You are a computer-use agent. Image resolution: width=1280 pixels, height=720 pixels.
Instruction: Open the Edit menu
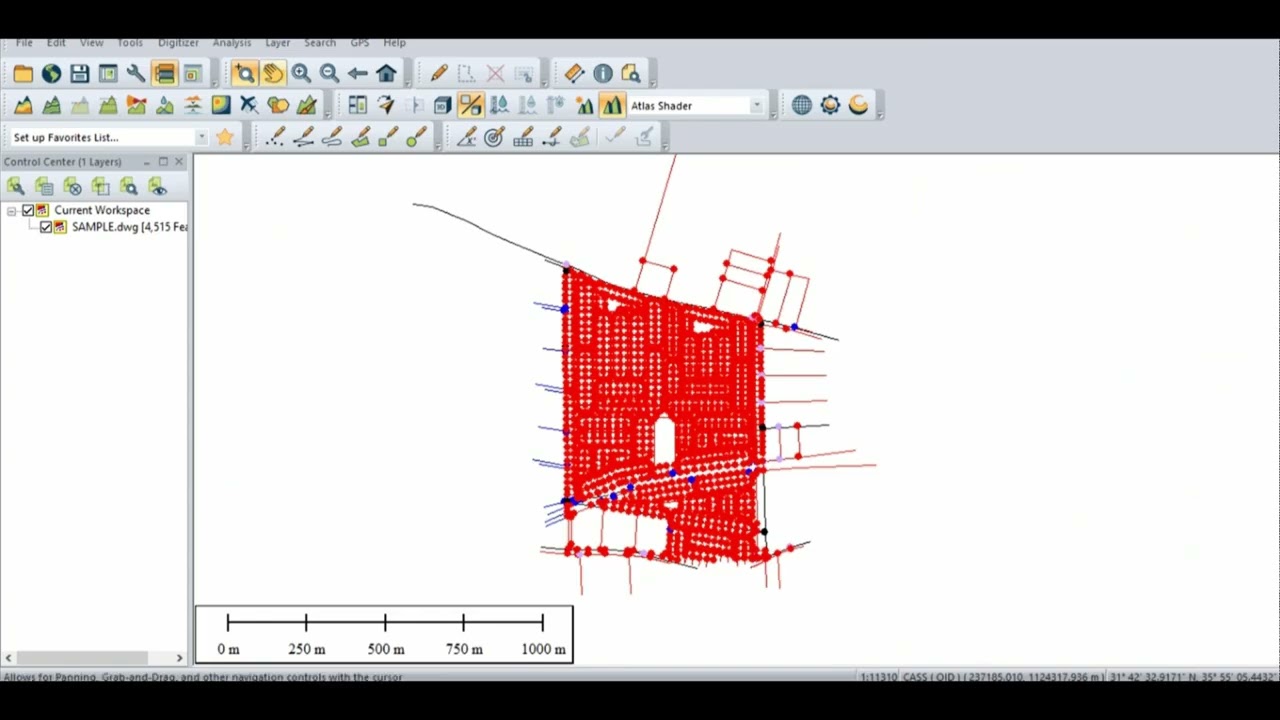(56, 43)
